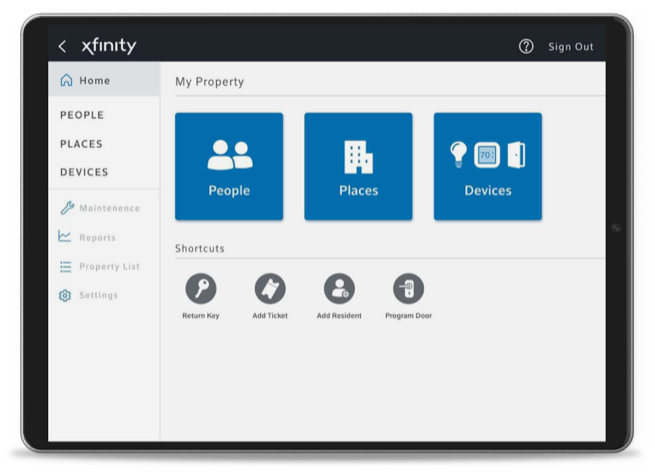
Task: Click the Reports chart icon
Action: click(x=65, y=236)
